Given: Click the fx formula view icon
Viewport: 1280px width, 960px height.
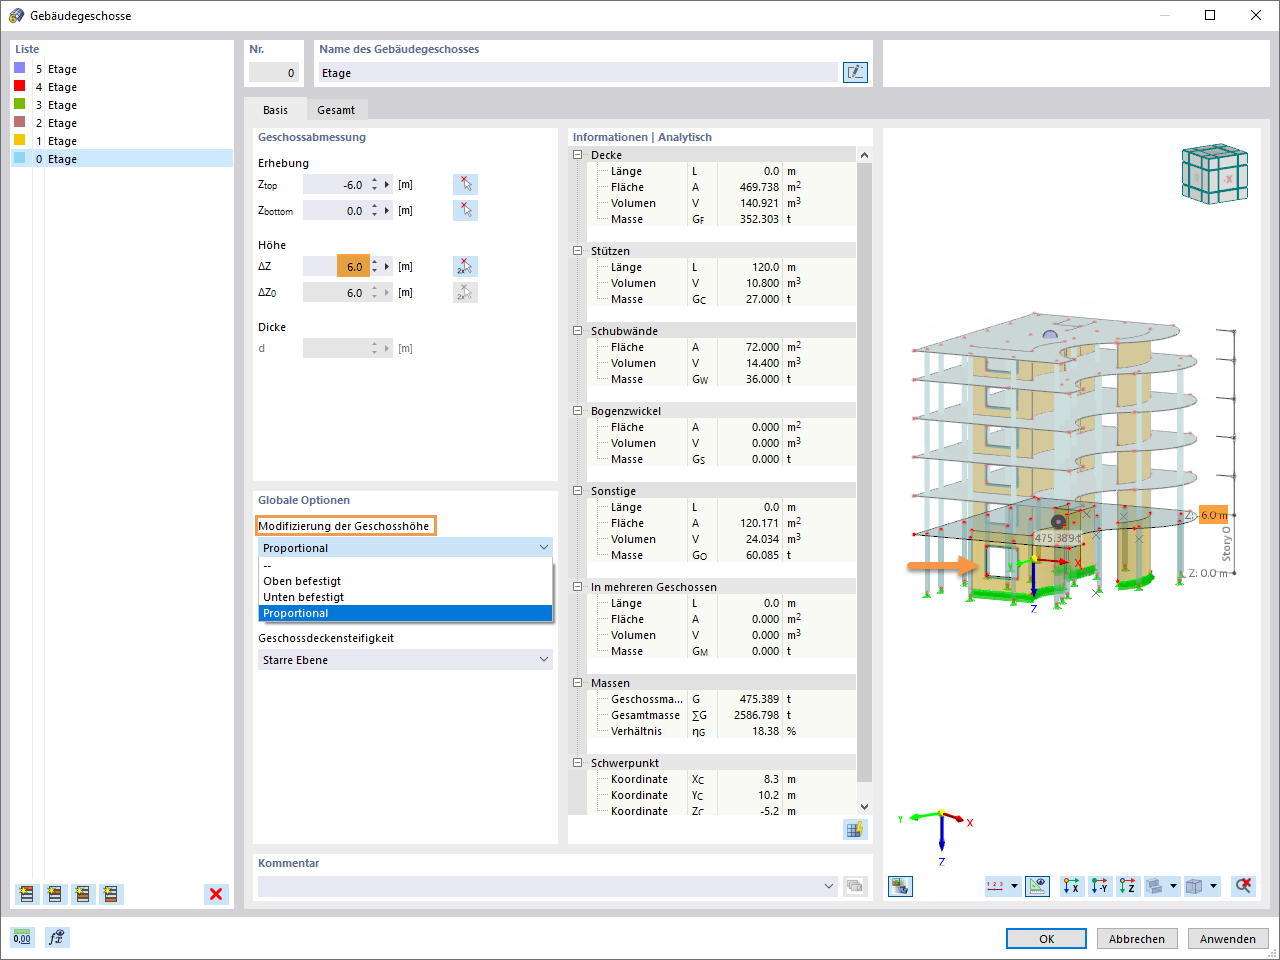Looking at the screenshot, I should tap(57, 938).
